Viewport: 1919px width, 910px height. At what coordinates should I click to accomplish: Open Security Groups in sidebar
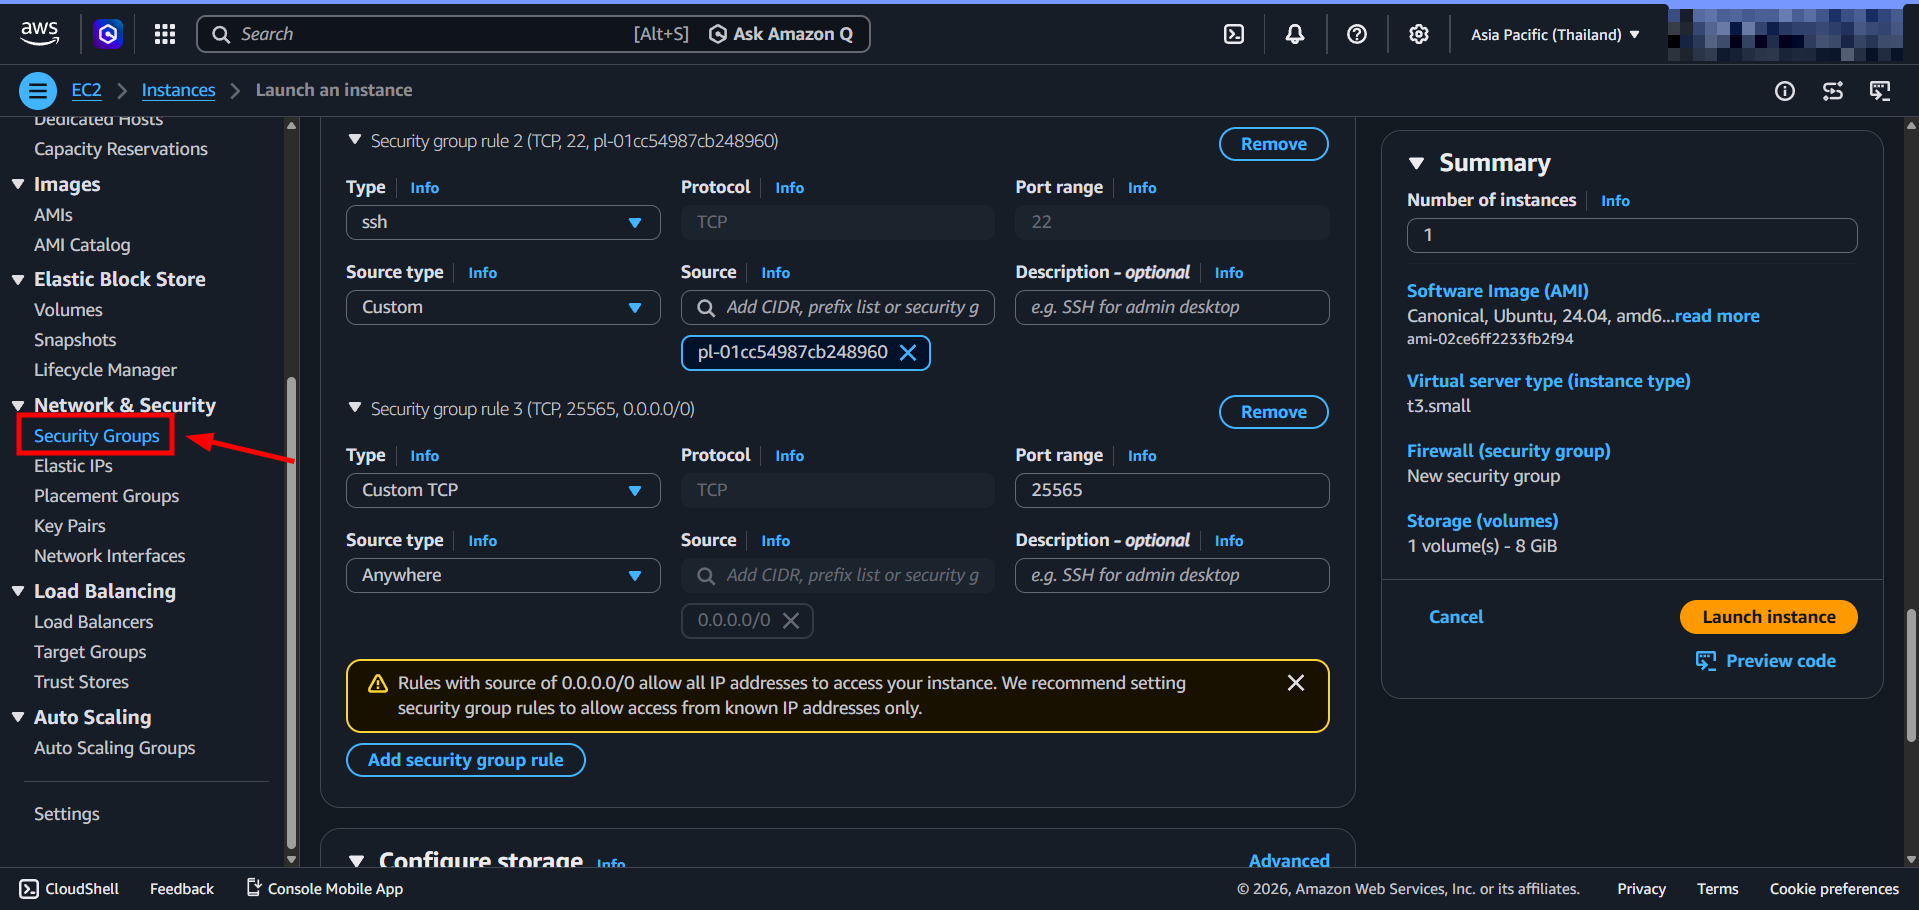96,436
